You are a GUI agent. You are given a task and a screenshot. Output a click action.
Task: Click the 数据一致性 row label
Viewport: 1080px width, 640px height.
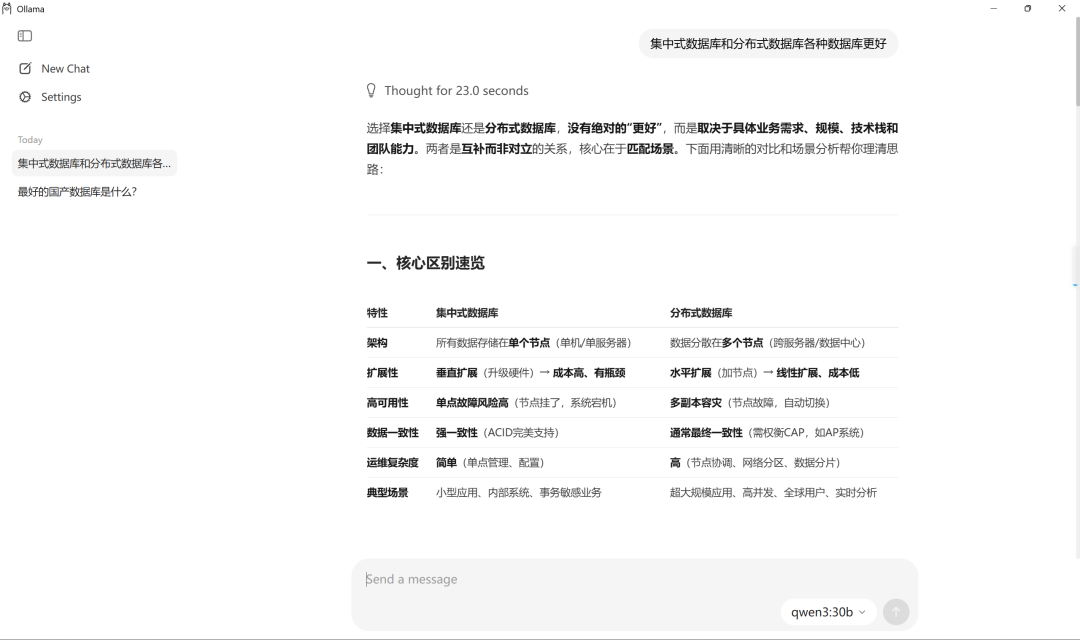point(393,433)
